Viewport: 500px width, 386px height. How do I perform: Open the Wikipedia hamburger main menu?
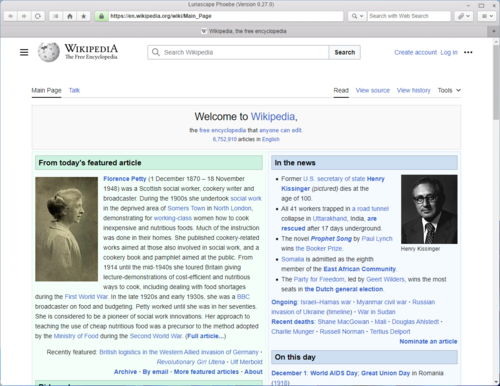pos(24,52)
